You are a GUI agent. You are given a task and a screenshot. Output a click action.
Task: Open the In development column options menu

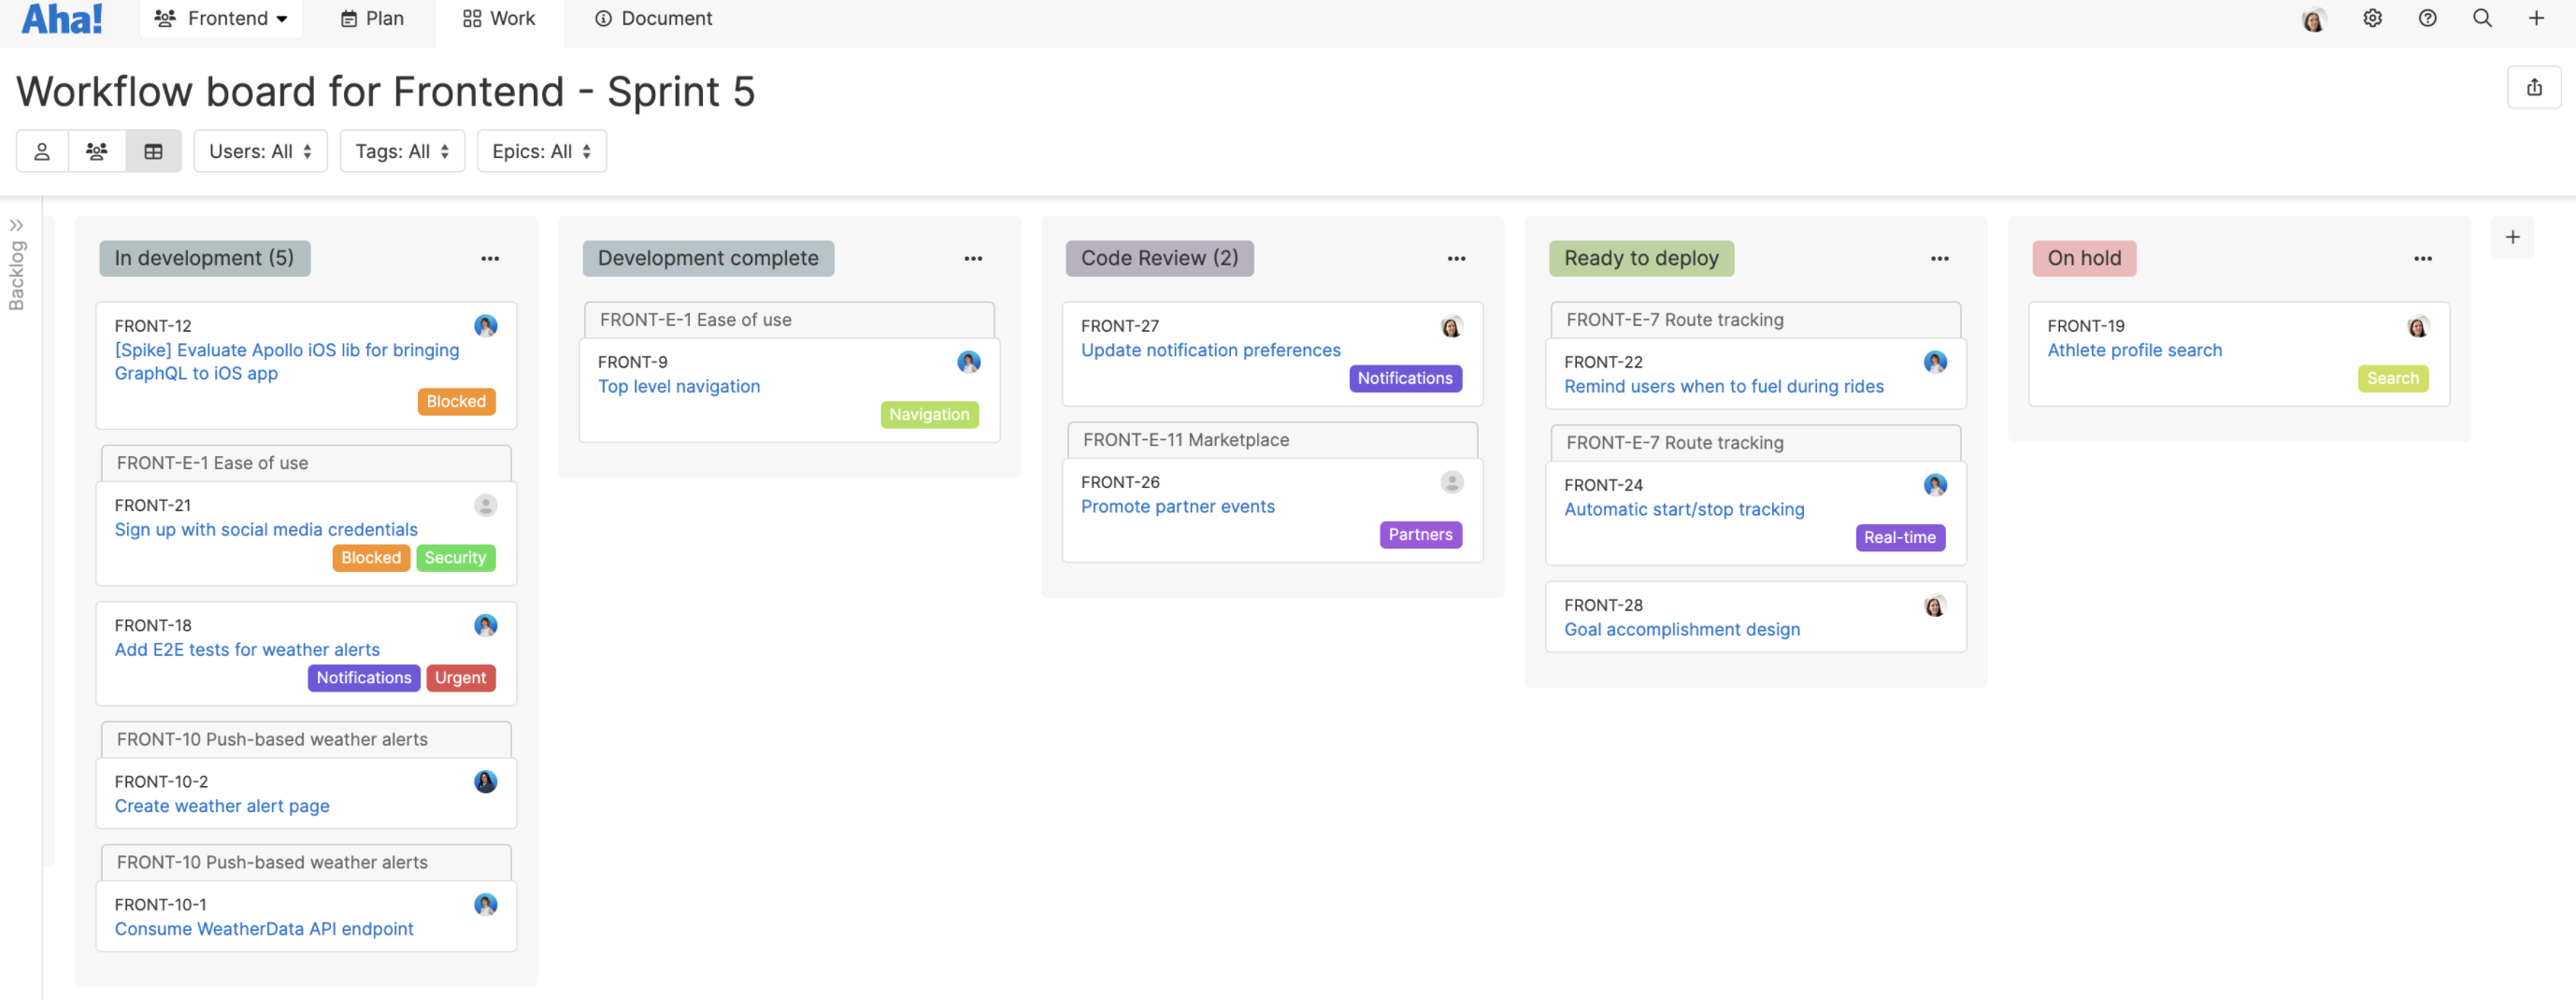pyautogui.click(x=490, y=258)
